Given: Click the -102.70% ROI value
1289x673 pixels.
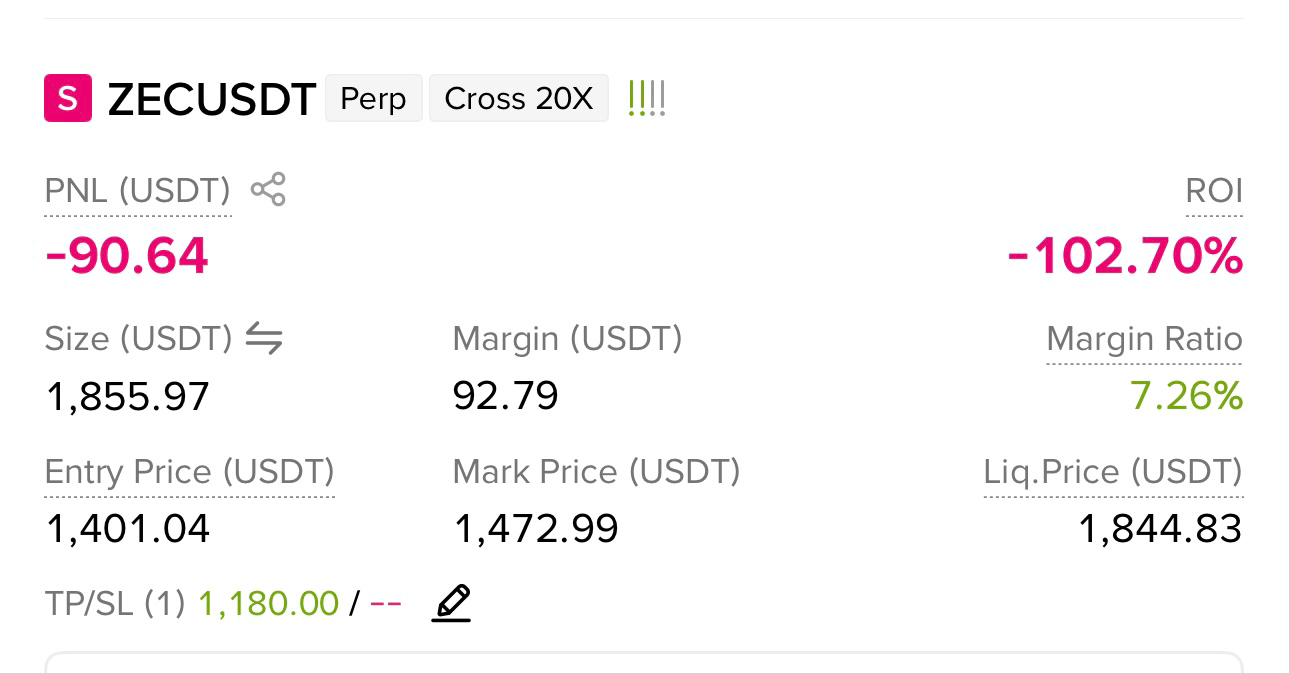Looking at the screenshot, I should click(1125, 257).
